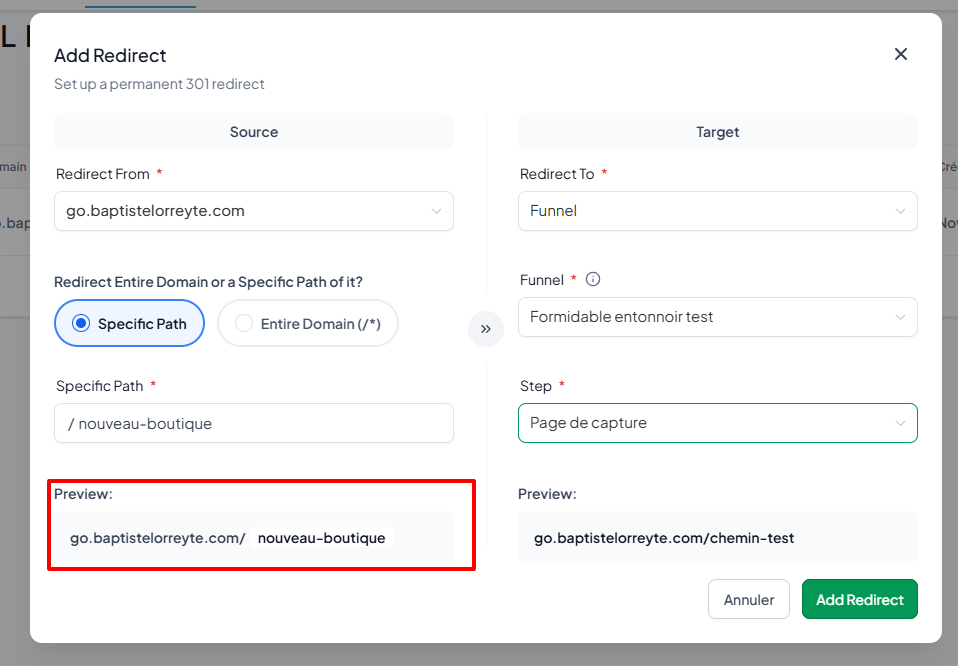958x666 pixels.
Task: Click the target preview URL chemin-test
Action: tap(664, 538)
